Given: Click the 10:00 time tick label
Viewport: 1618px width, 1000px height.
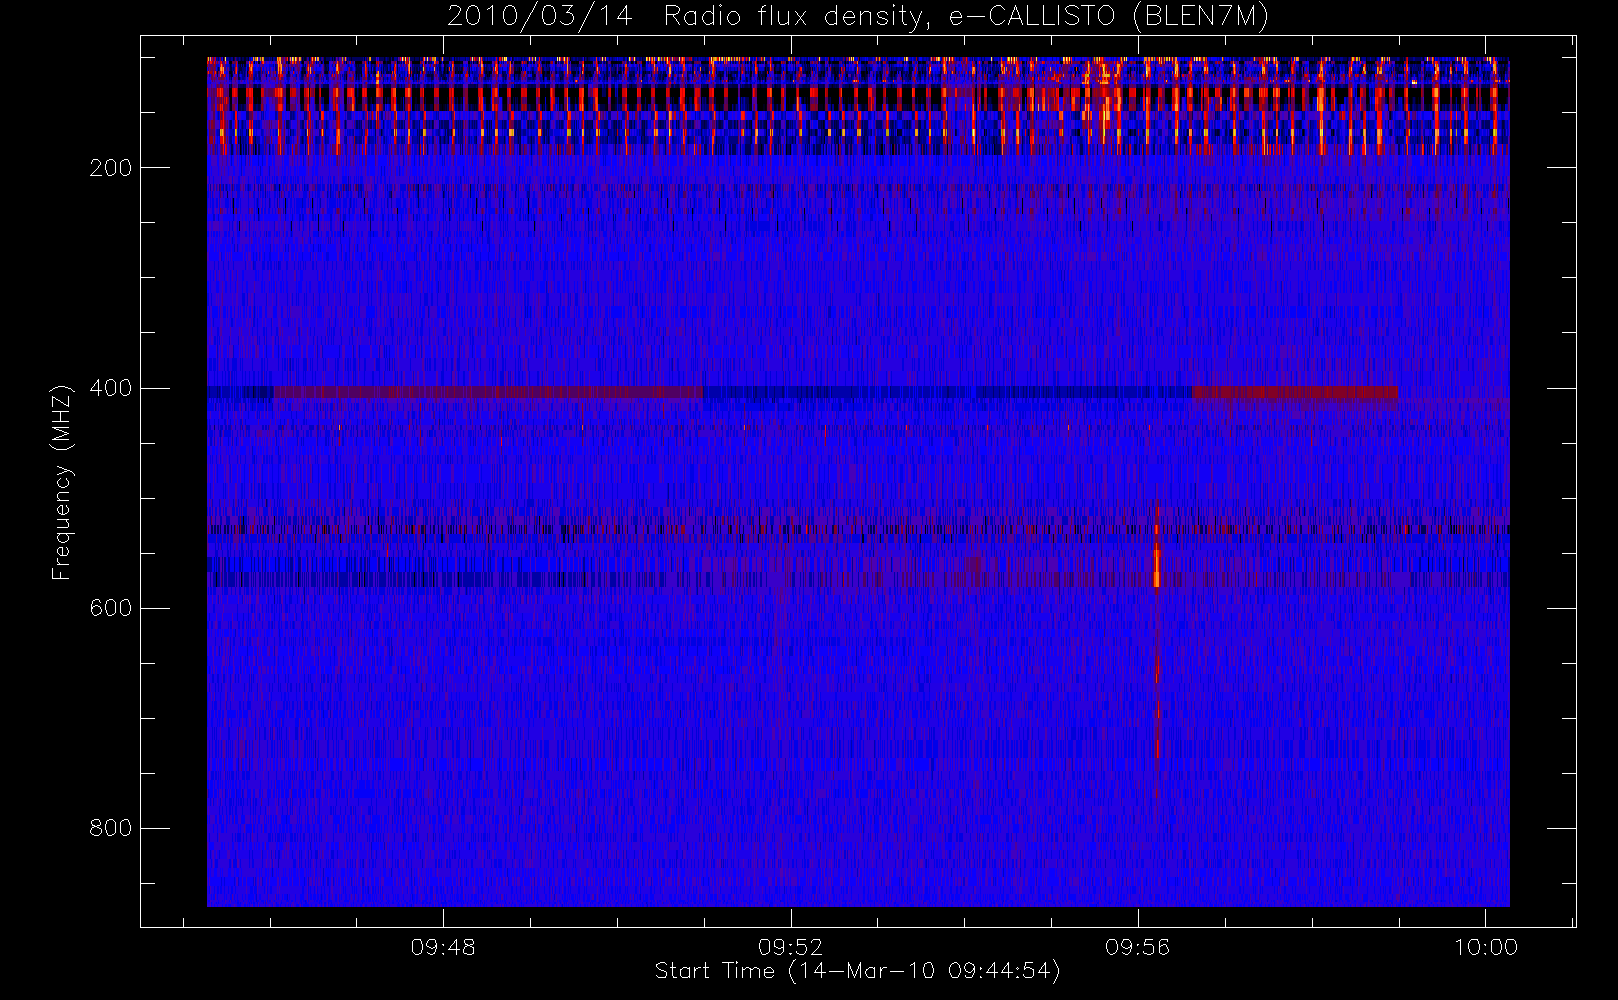Looking at the screenshot, I should [1485, 947].
